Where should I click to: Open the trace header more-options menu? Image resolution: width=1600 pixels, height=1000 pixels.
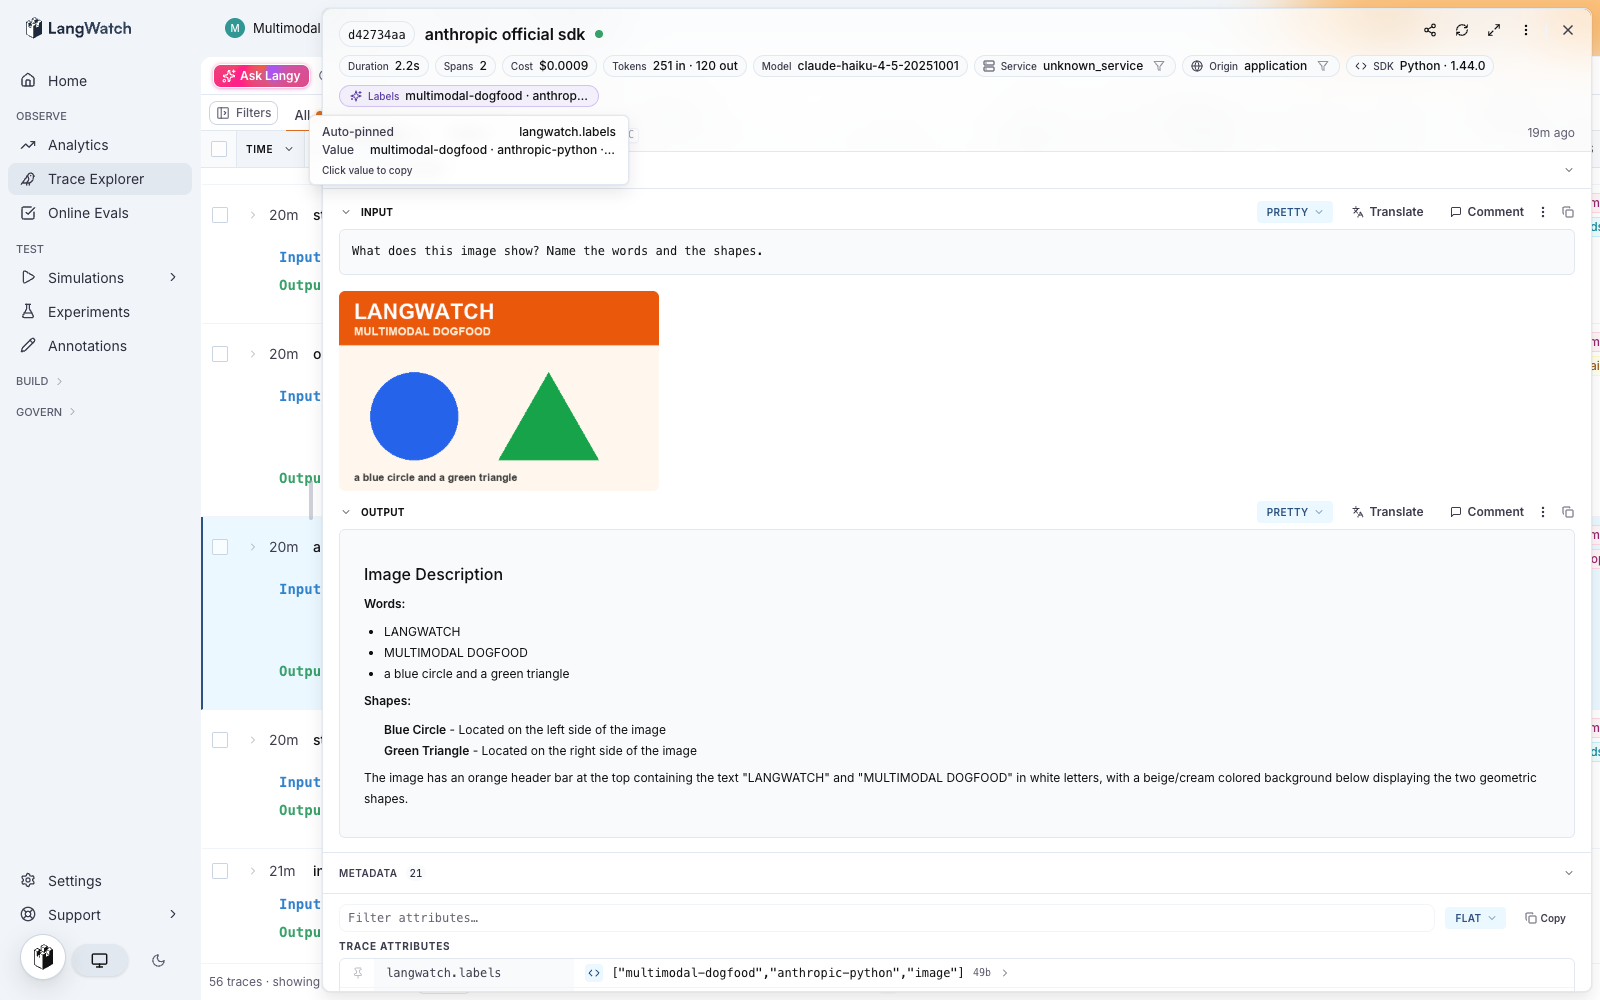1526,30
